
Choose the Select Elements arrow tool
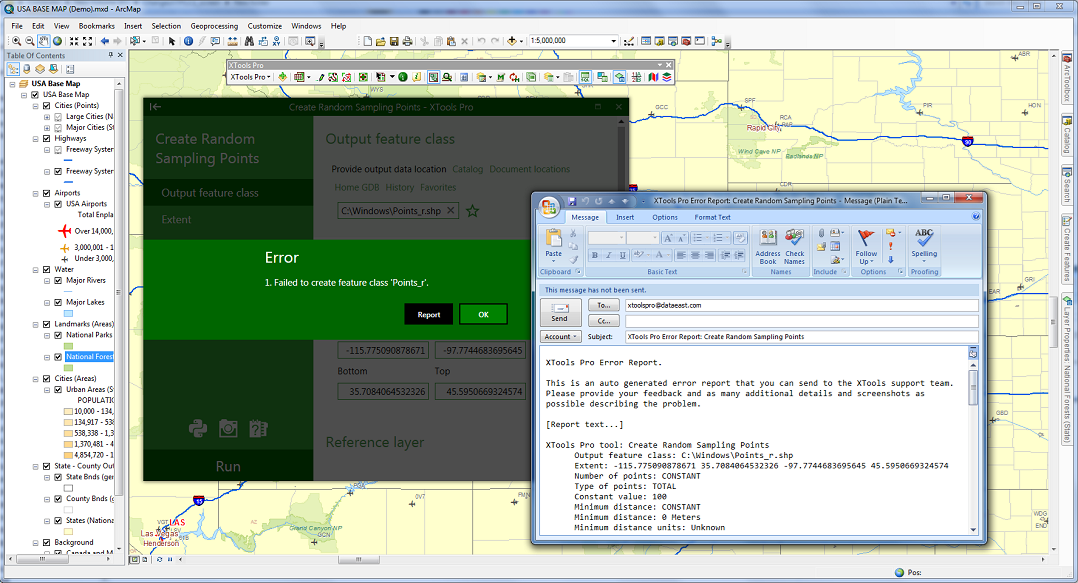point(172,41)
